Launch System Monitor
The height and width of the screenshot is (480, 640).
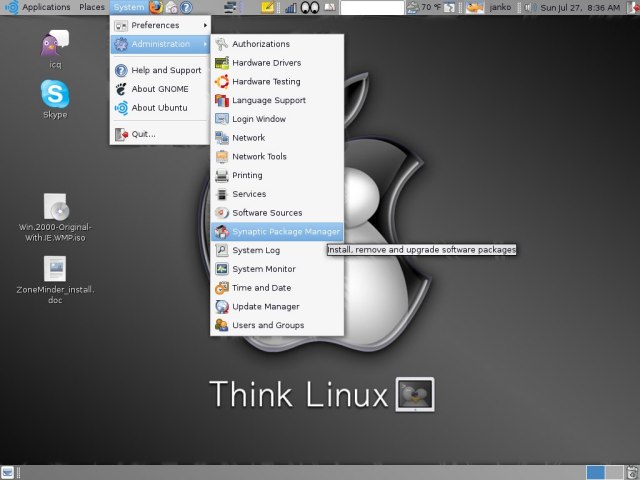coord(277,269)
